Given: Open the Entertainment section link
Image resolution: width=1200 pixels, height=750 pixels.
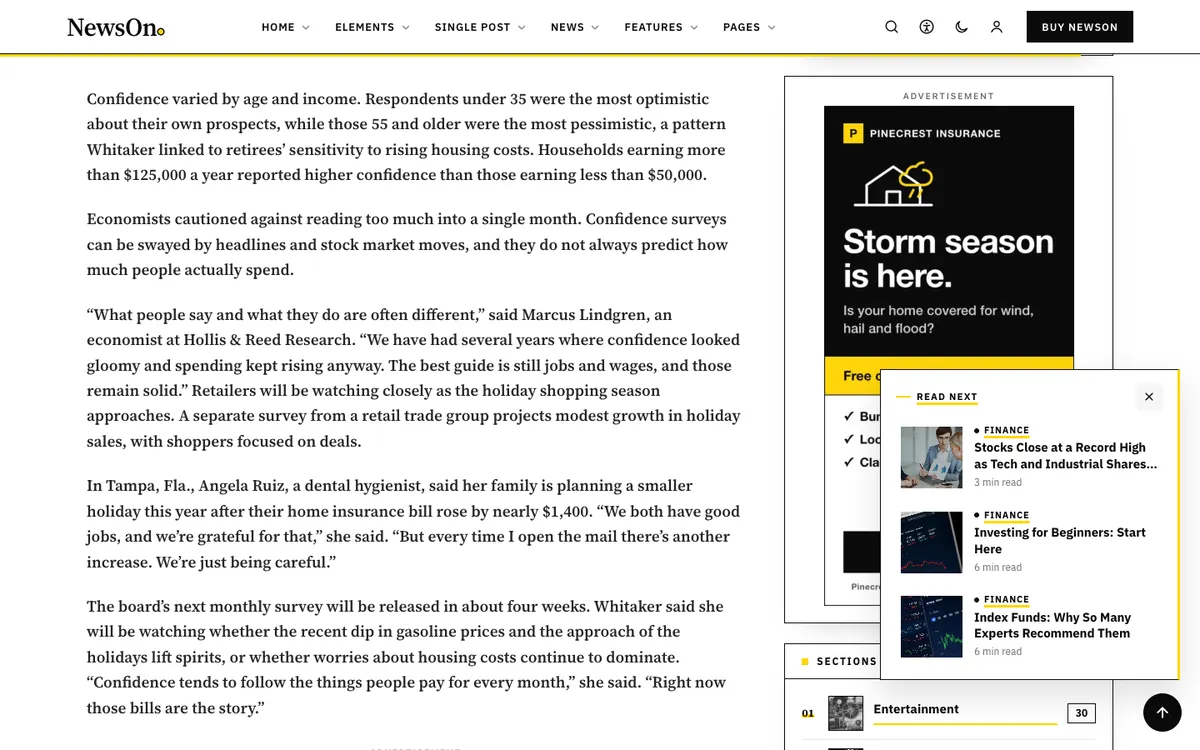Looking at the screenshot, I should 916,709.
